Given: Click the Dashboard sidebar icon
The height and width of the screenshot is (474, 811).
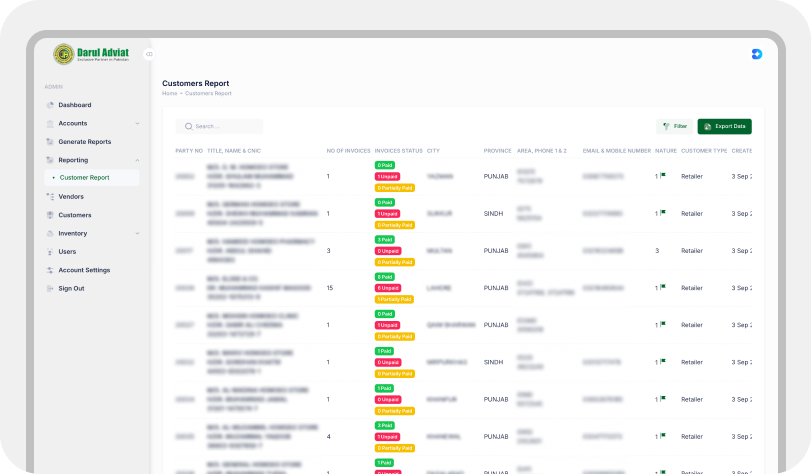Looking at the screenshot, I should coord(50,105).
